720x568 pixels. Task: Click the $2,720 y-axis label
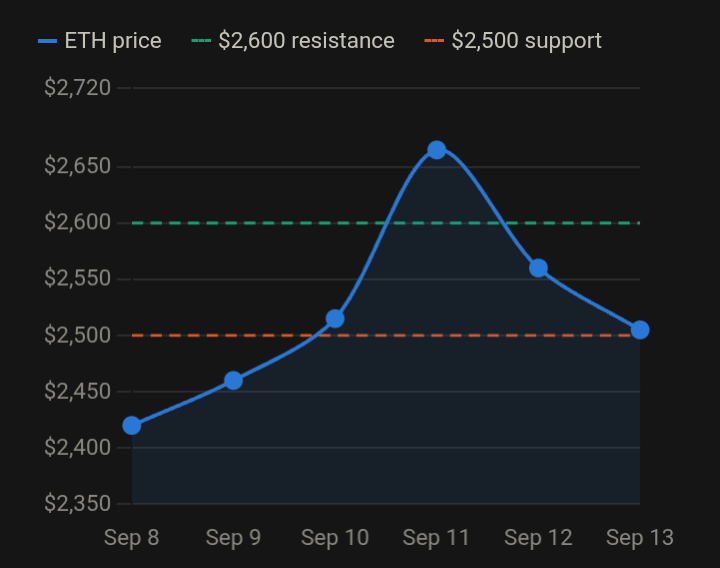[x=78, y=88]
